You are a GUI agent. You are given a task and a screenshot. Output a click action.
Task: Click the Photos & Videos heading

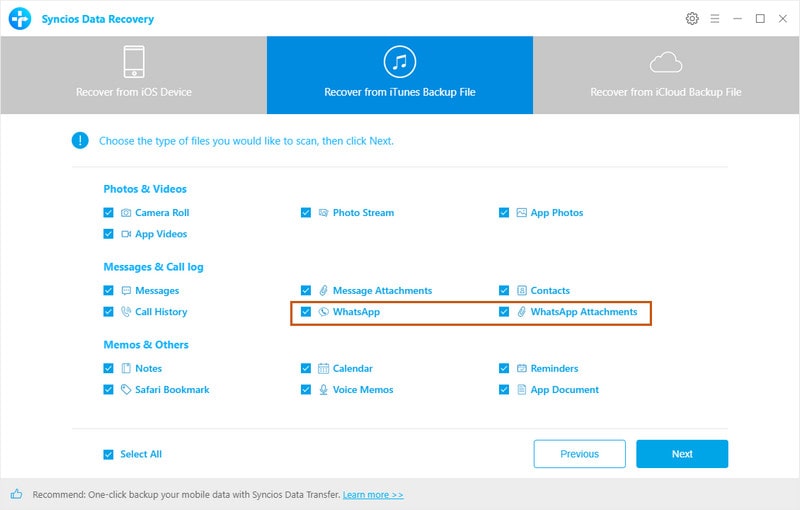[145, 189]
